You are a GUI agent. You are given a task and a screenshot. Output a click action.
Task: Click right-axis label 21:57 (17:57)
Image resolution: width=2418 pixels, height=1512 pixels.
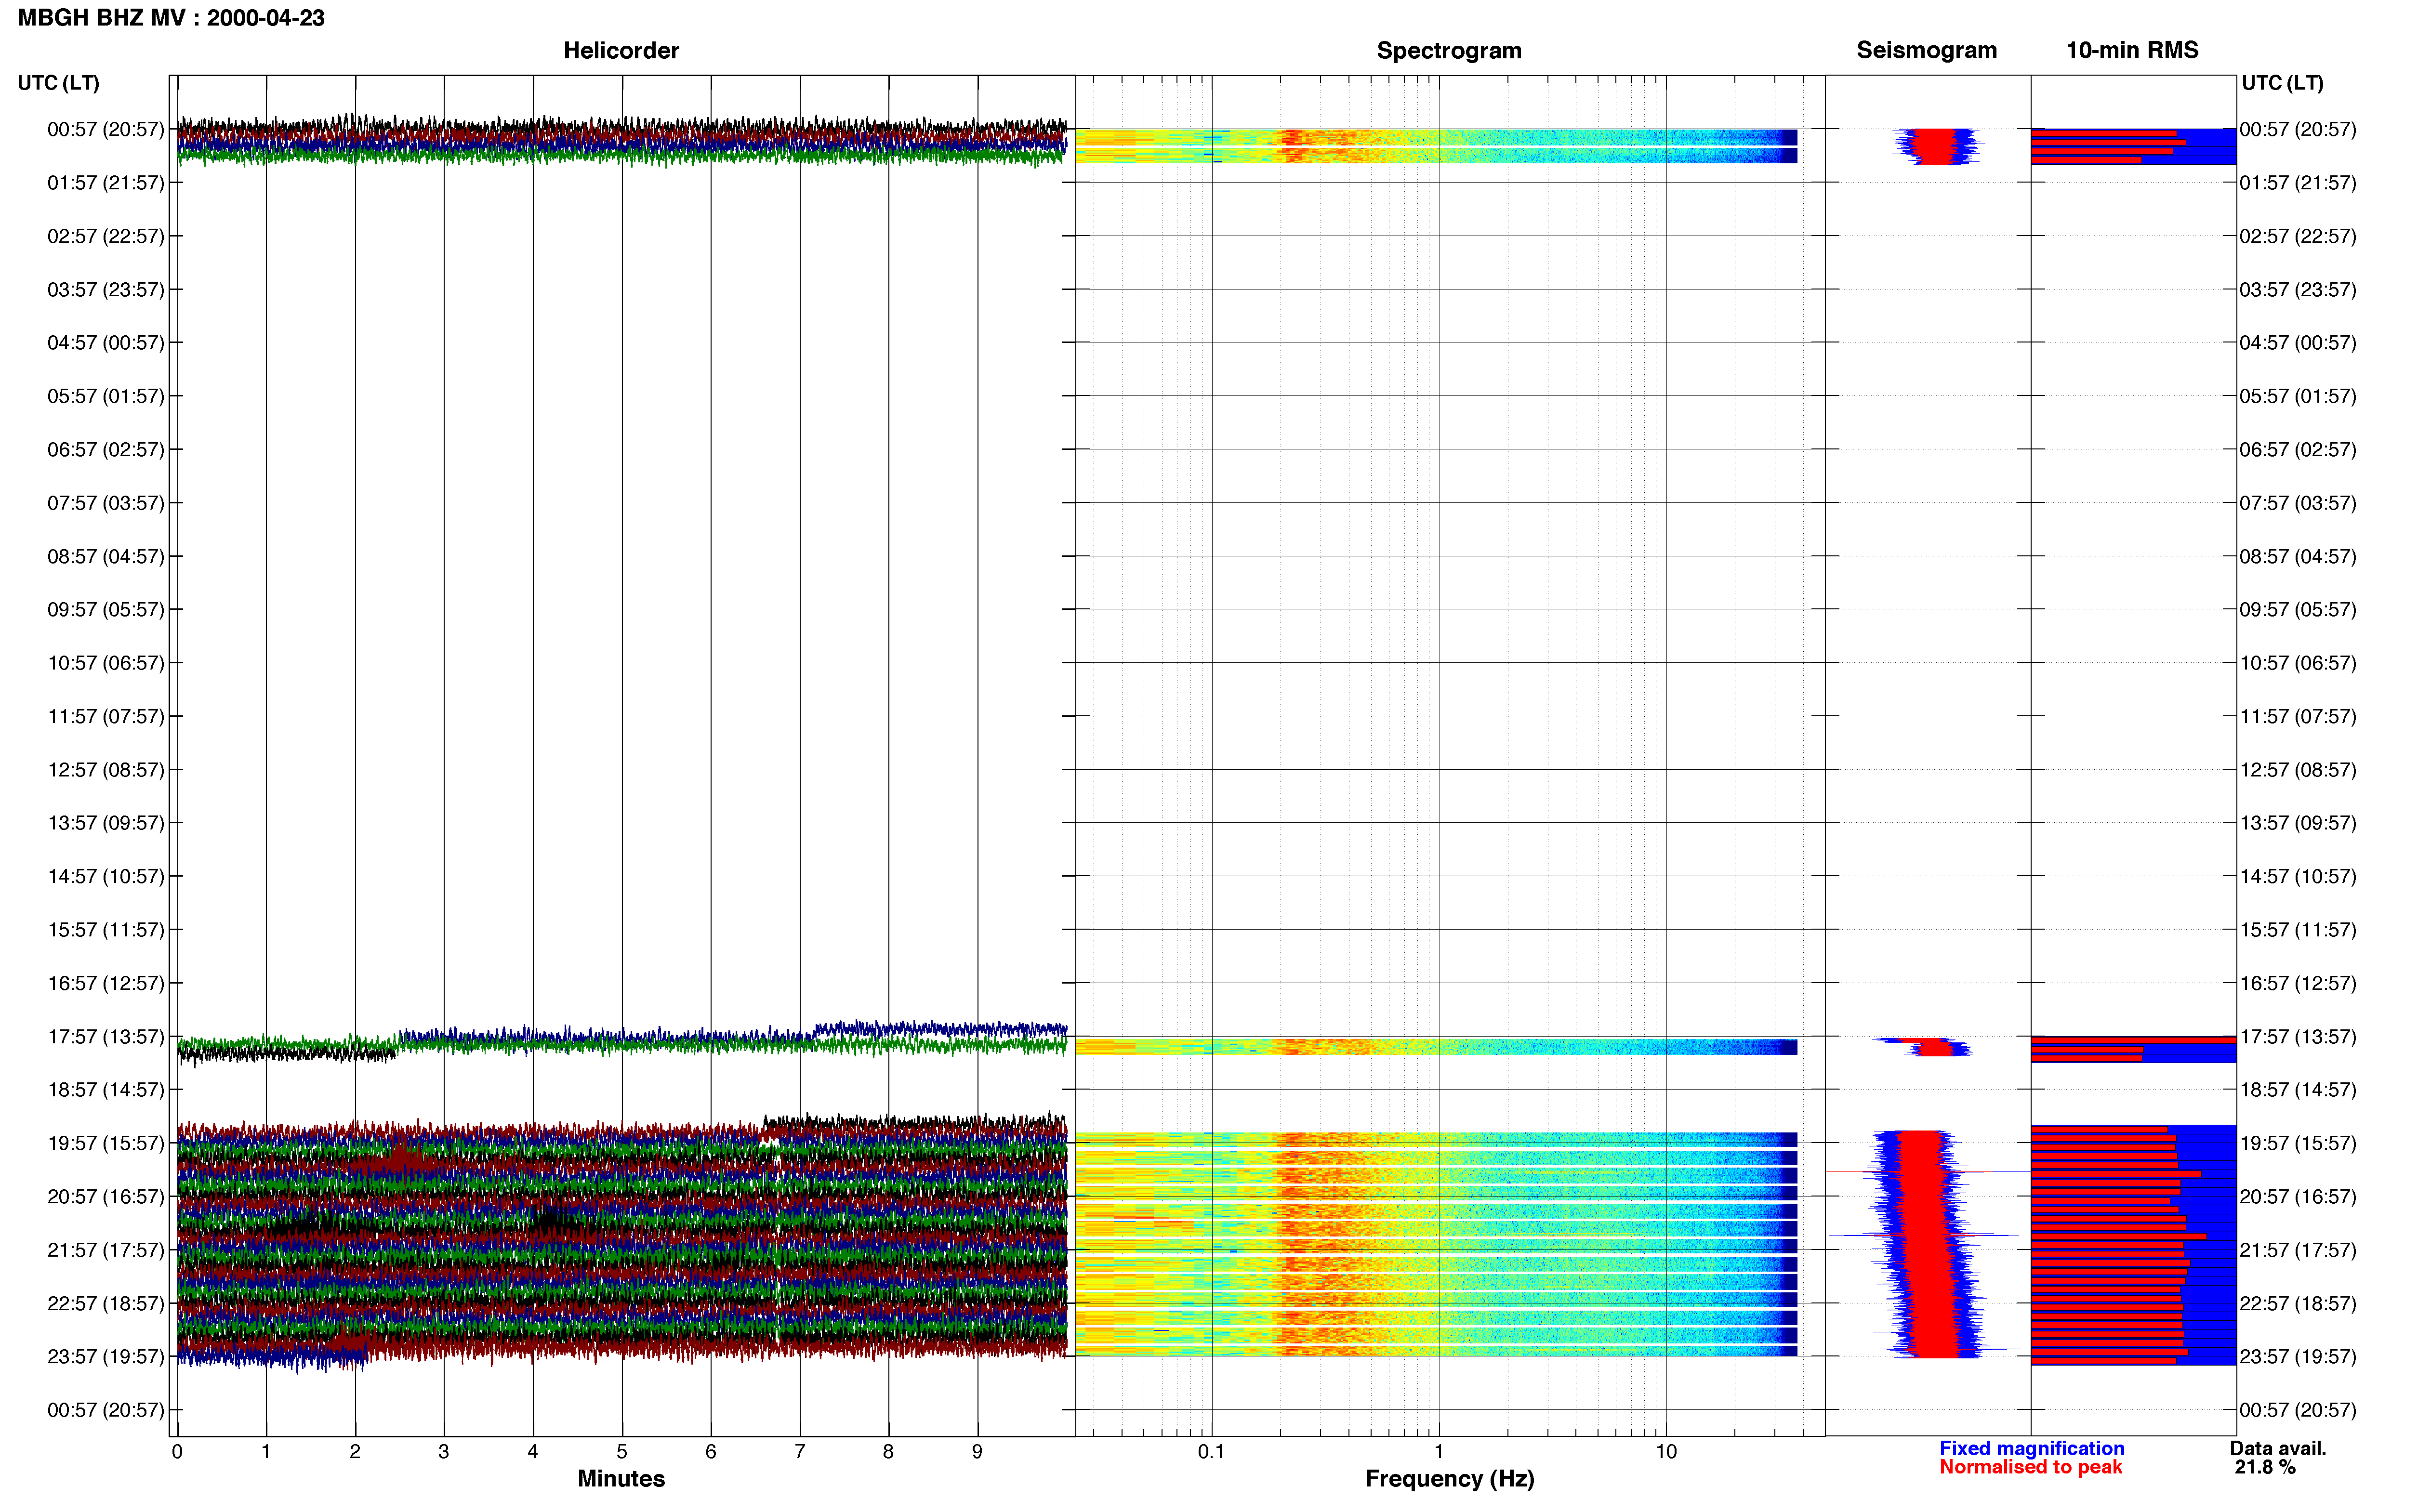coord(2298,1250)
